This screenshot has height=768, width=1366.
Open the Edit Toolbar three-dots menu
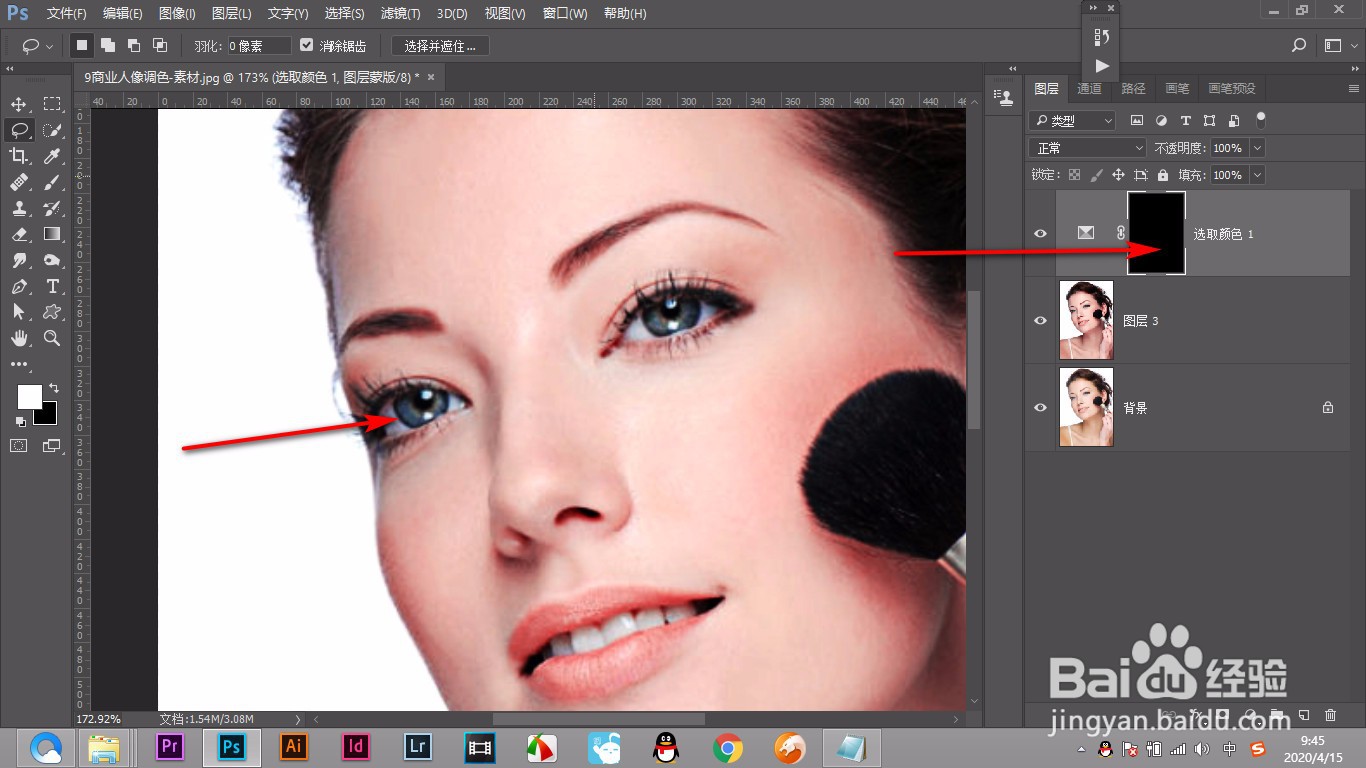(x=19, y=364)
